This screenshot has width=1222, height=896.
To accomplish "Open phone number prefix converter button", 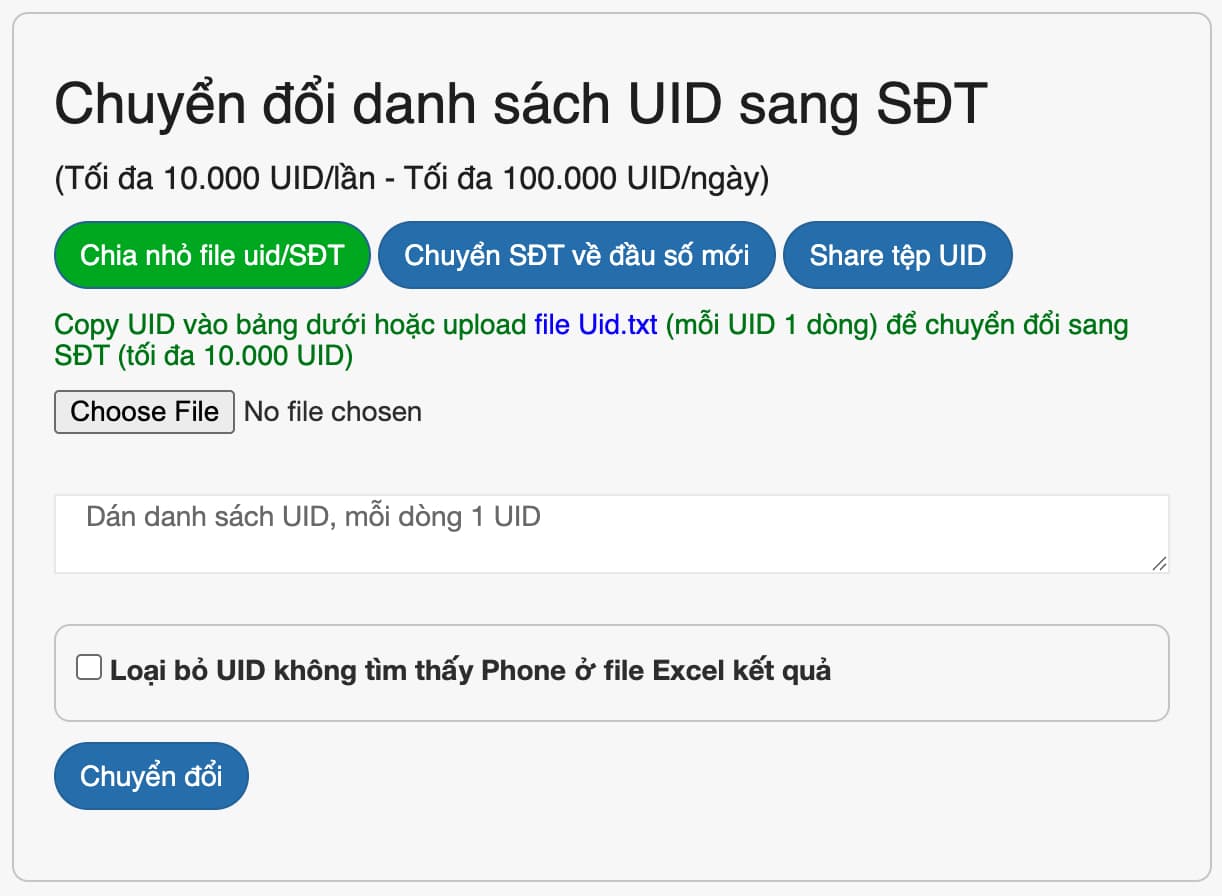I will [576, 255].
